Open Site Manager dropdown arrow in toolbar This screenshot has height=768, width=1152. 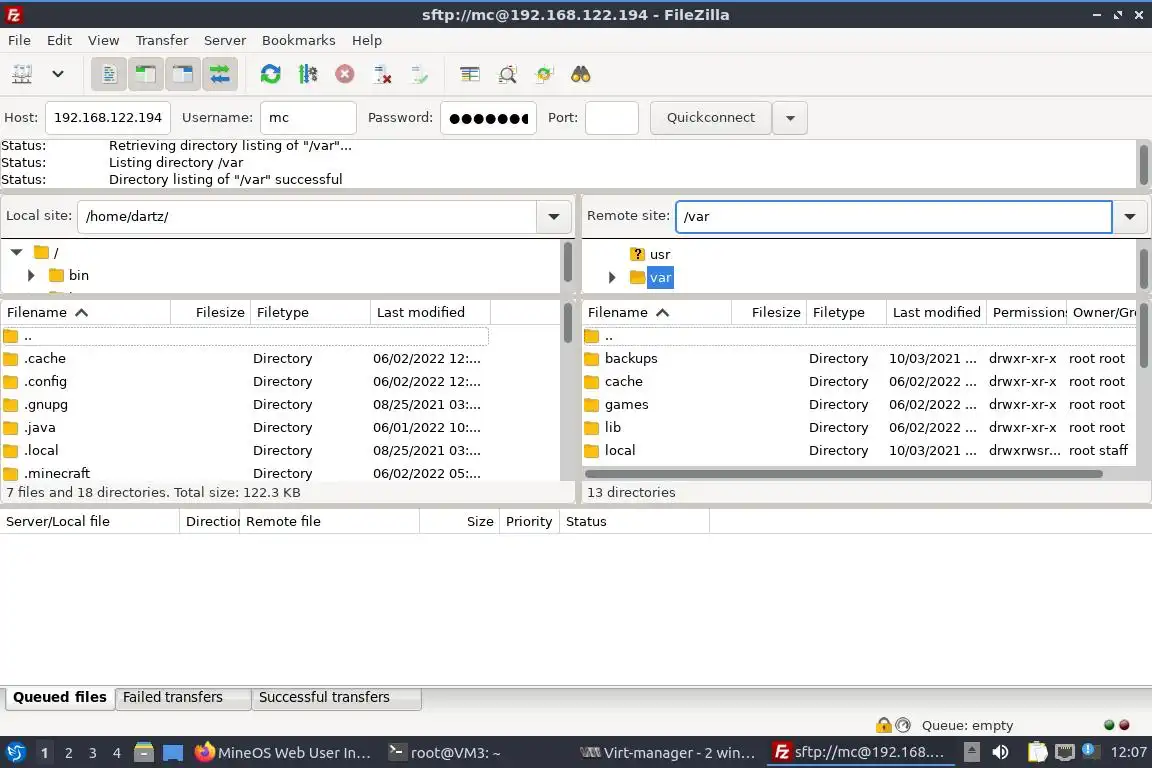[58, 74]
